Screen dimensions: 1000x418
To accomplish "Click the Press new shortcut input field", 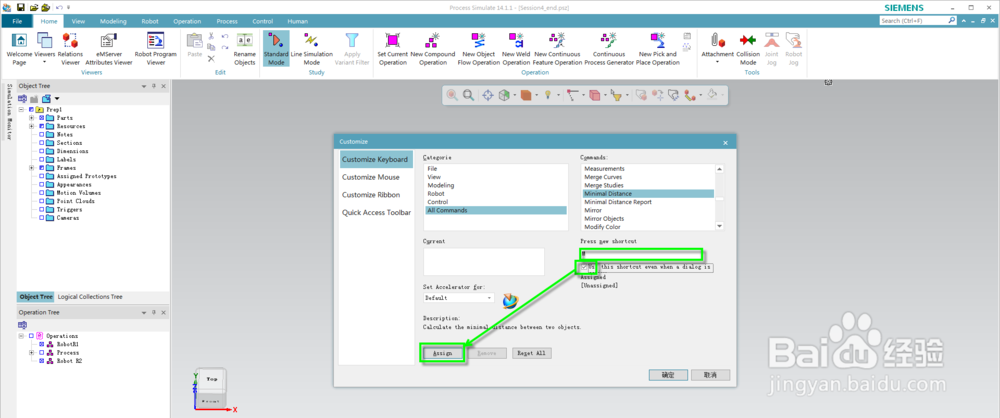I will click(x=641, y=255).
